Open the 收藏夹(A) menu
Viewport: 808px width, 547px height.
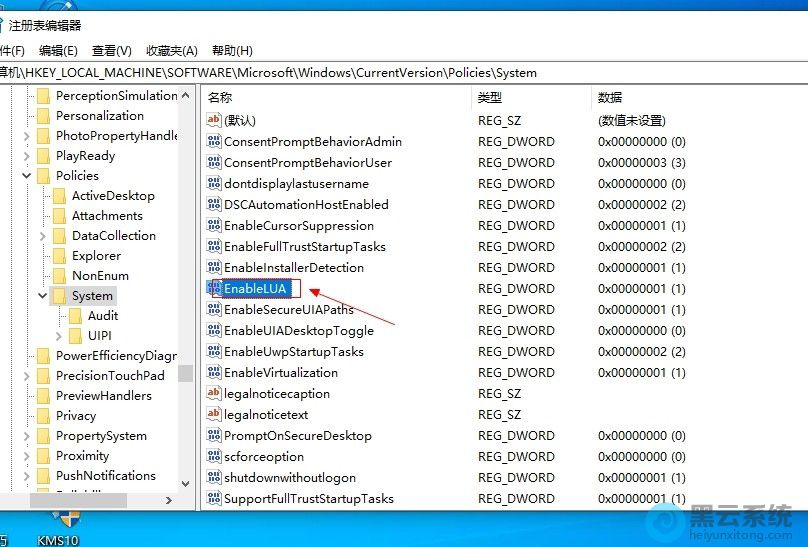[172, 50]
